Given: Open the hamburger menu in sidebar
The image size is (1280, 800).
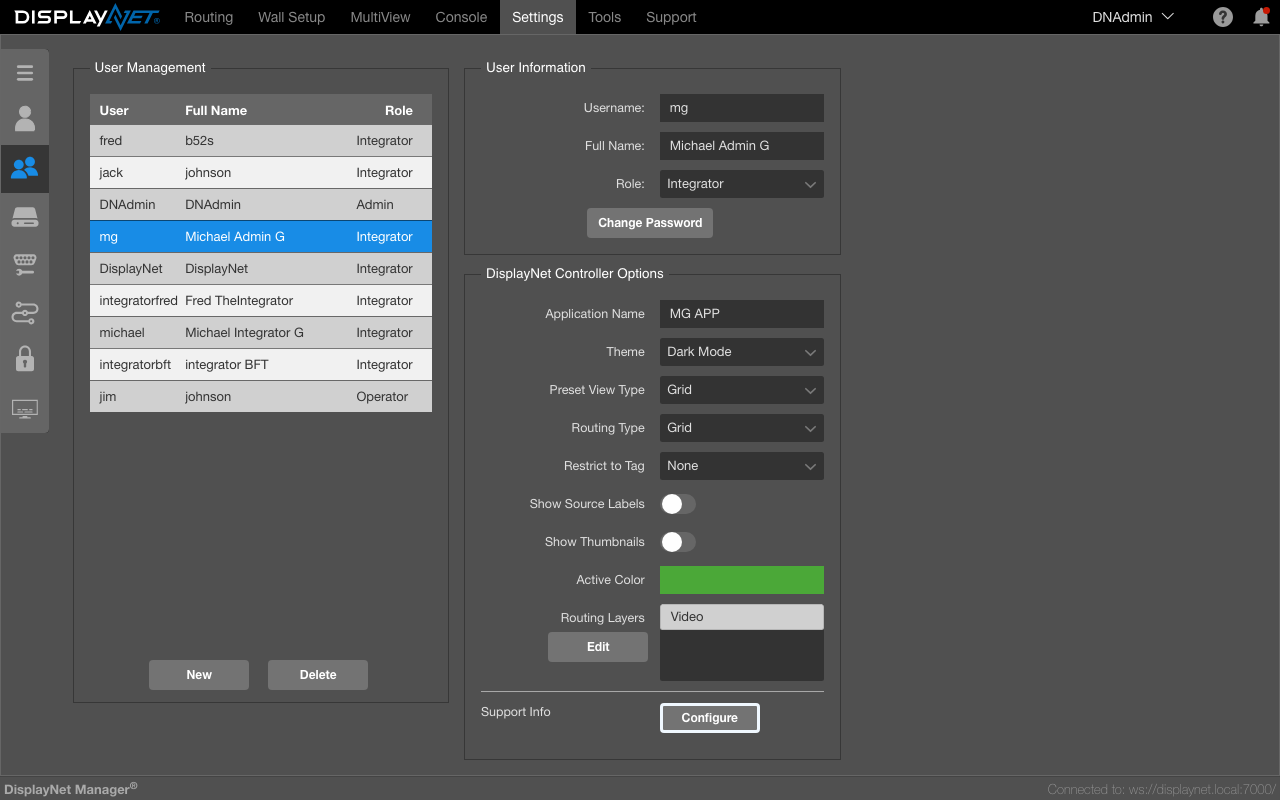Looking at the screenshot, I should coord(24,73).
